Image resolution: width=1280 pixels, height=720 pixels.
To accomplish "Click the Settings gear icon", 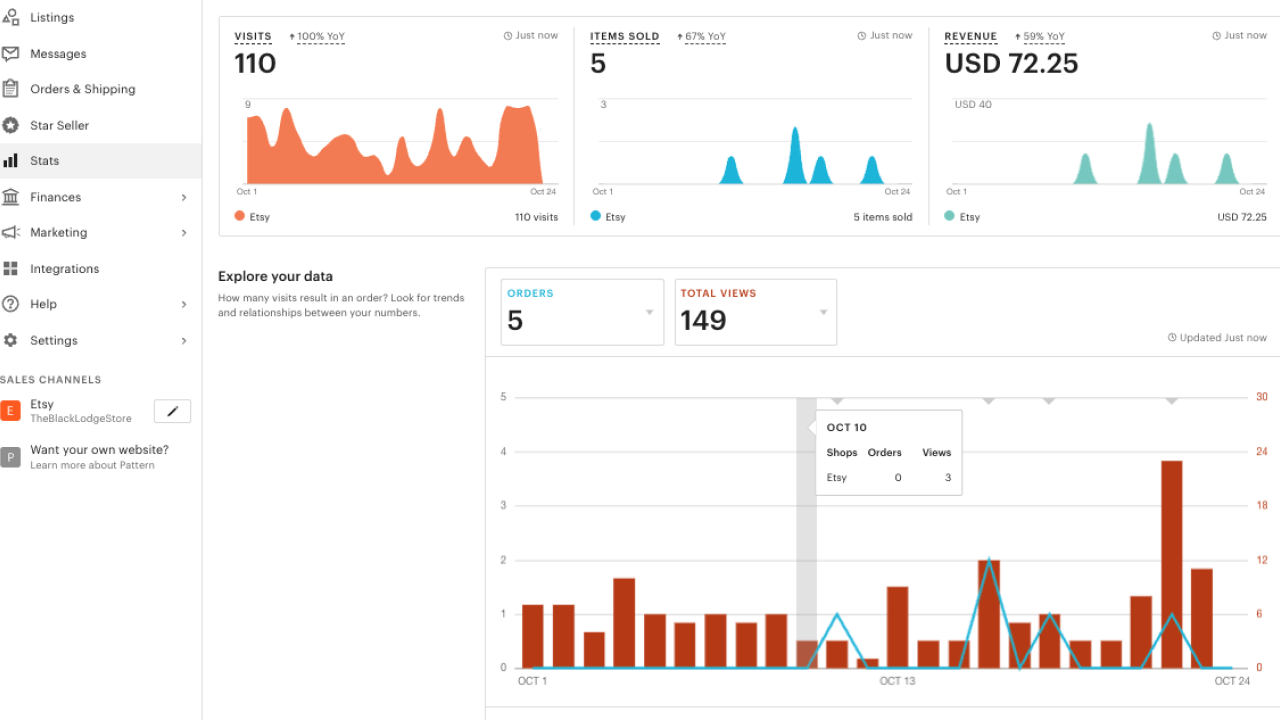I will click(x=11, y=340).
